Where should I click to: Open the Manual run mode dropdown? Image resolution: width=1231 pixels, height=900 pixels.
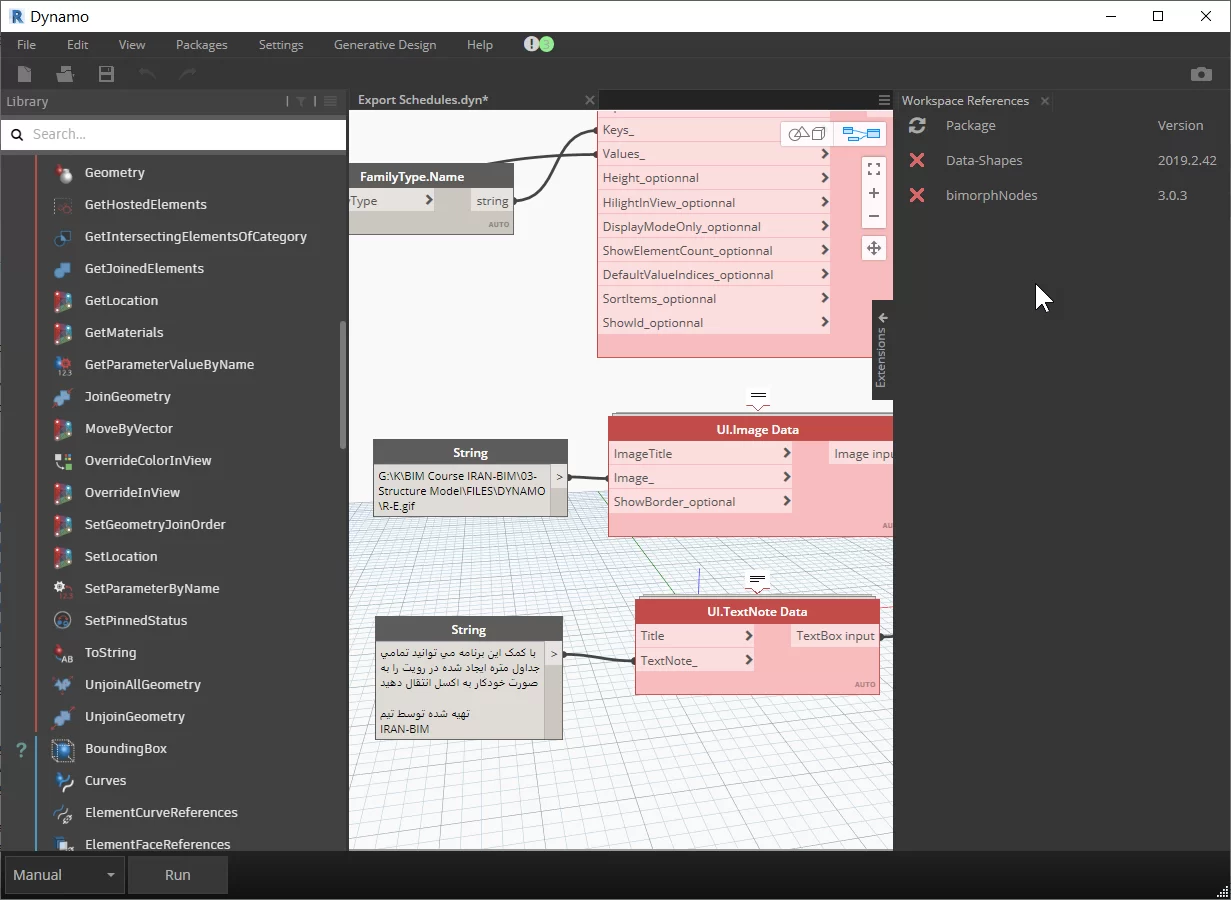pos(65,875)
